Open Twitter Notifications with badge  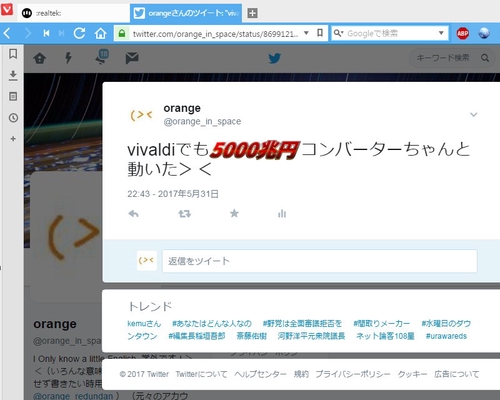[102, 57]
